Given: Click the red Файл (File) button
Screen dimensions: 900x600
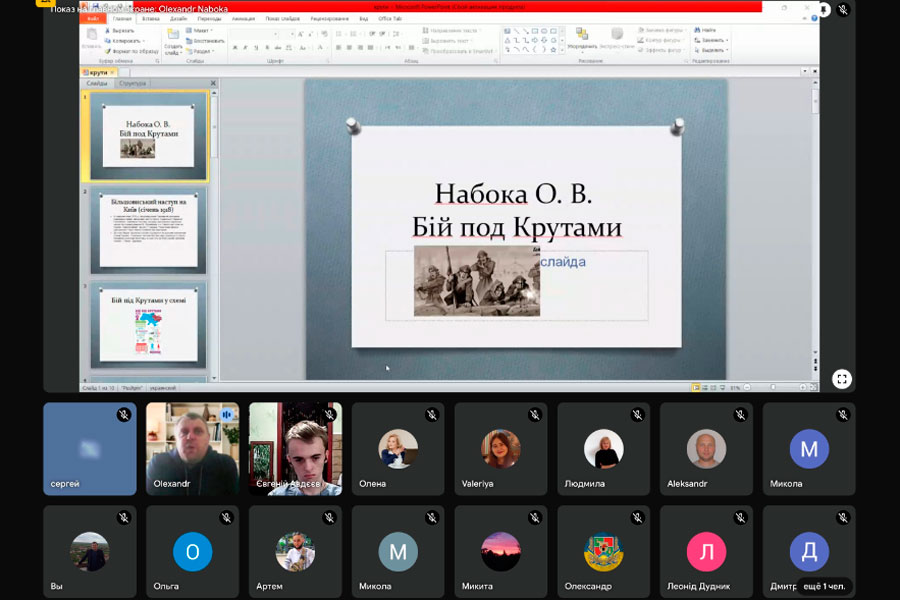Looking at the screenshot, I should [93, 18].
